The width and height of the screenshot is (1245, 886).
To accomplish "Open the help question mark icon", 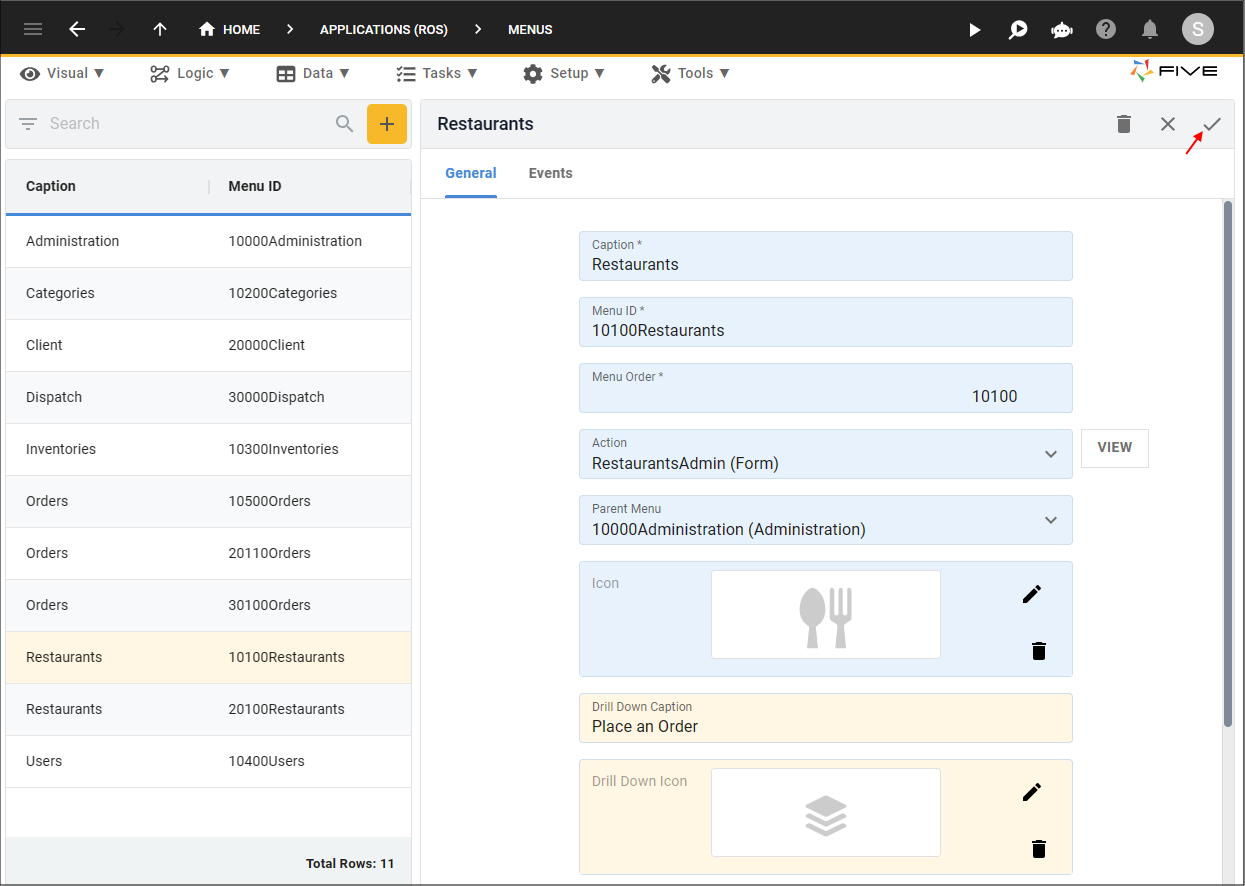I will coord(1106,29).
